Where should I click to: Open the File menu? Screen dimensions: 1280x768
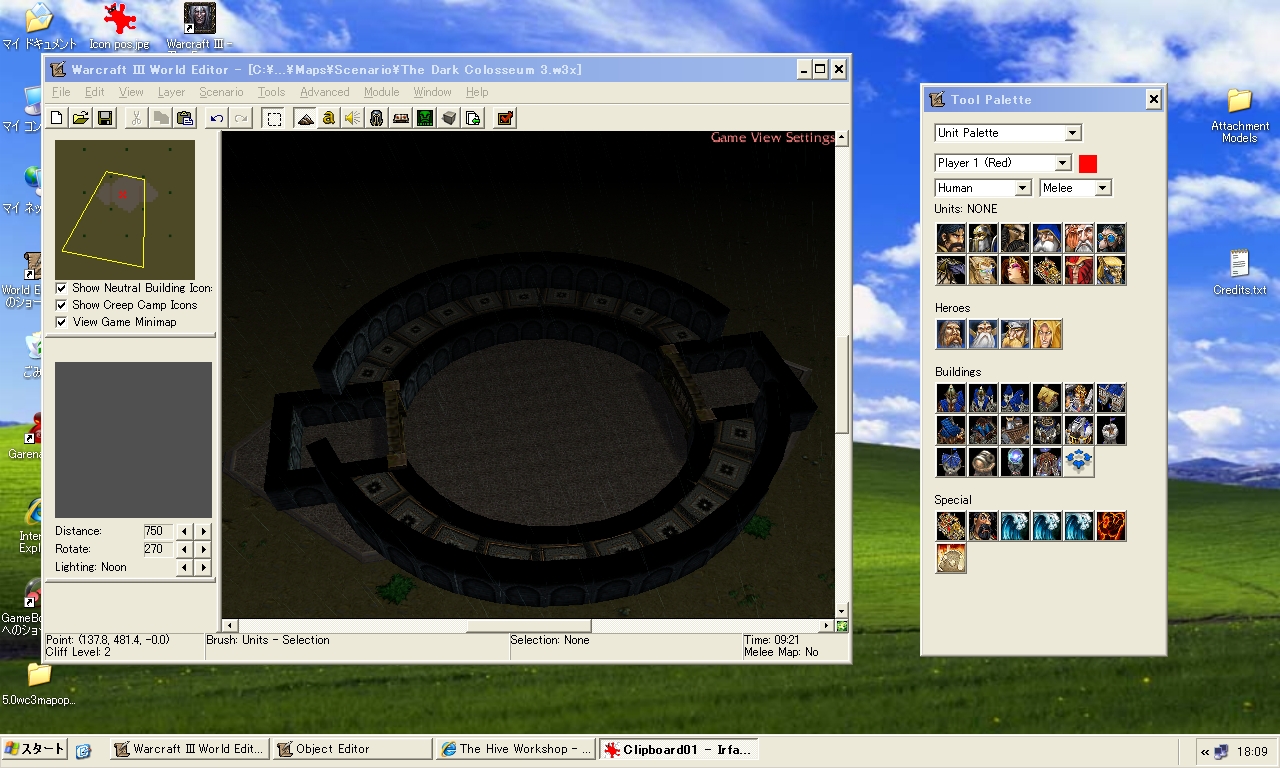coord(61,92)
